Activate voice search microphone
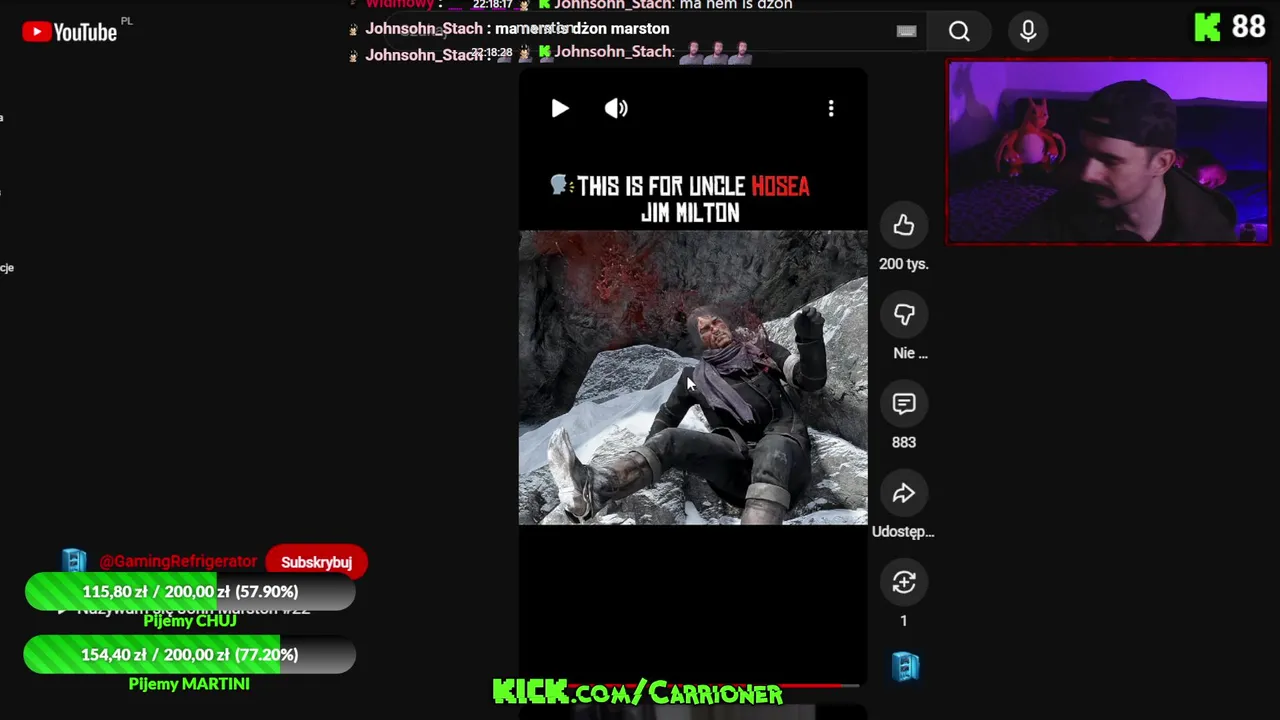1280x720 pixels. (1028, 32)
